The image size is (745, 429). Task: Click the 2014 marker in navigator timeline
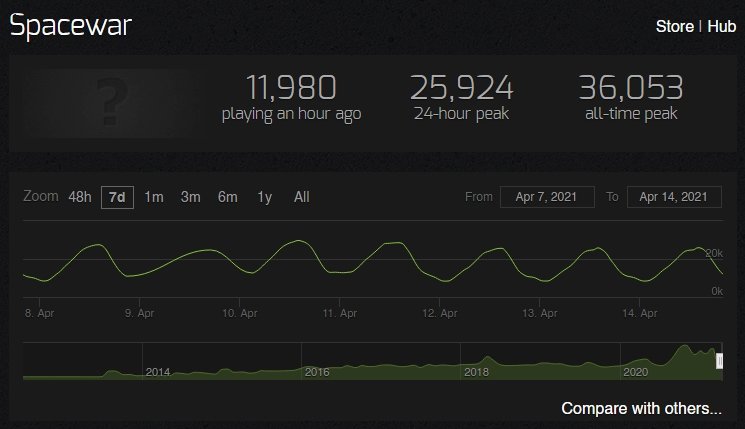click(x=158, y=372)
